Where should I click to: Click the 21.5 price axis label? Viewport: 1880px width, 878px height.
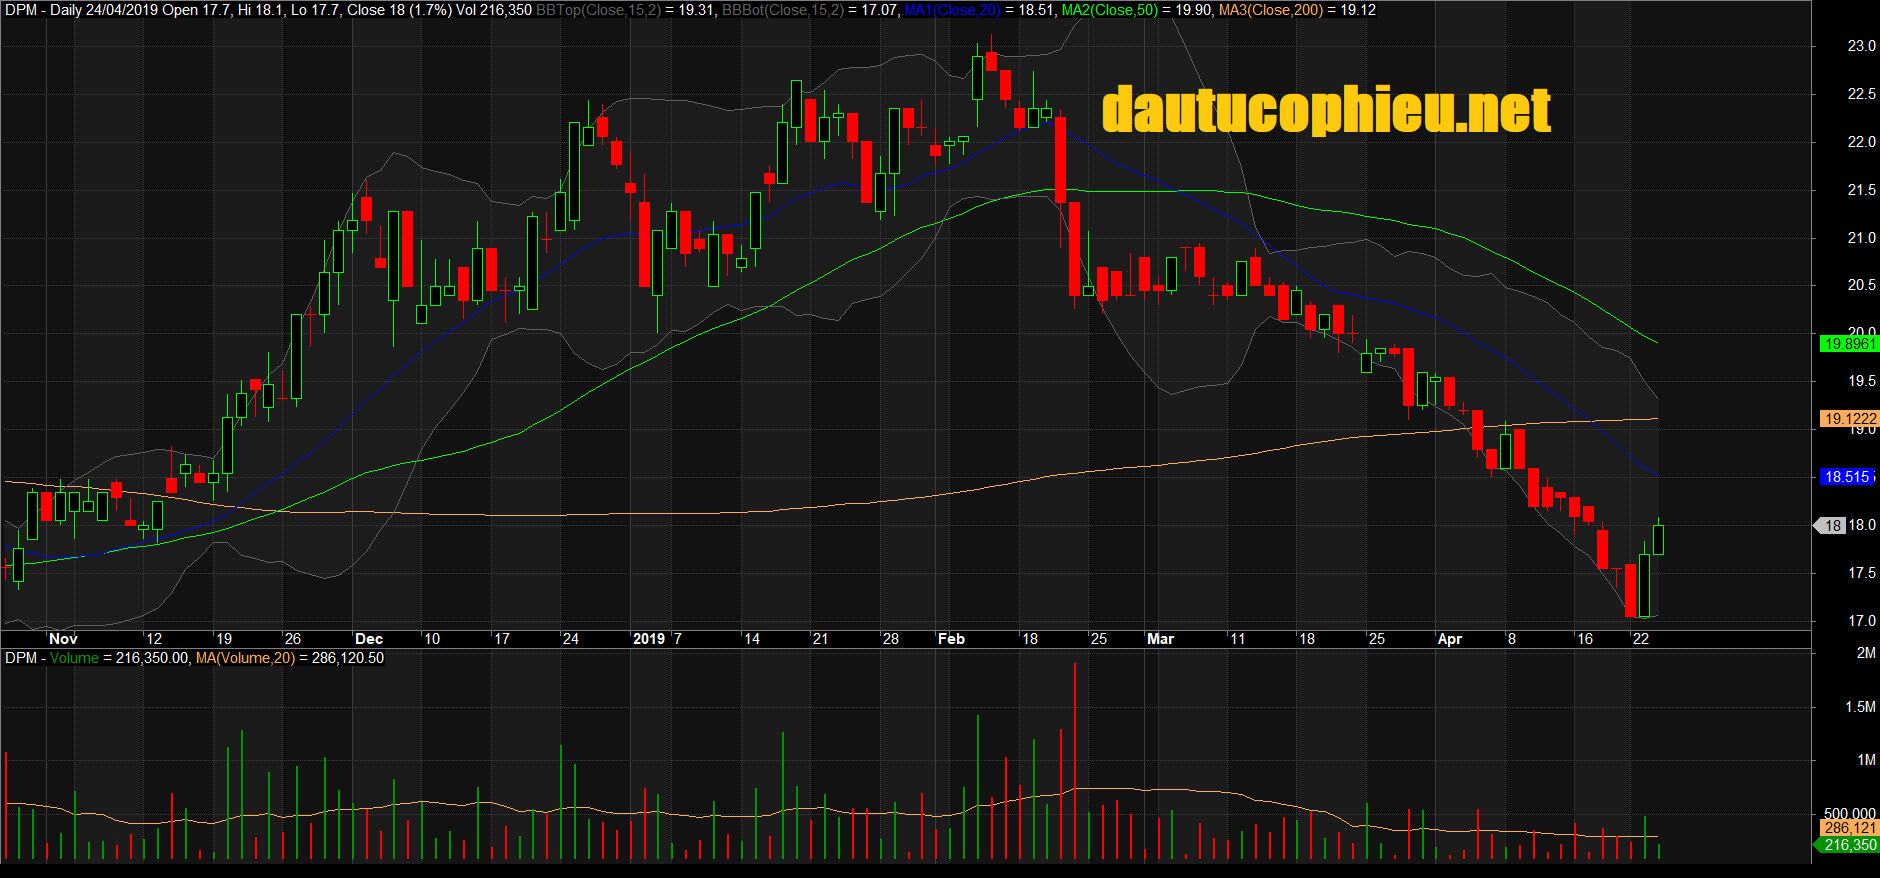[1861, 190]
